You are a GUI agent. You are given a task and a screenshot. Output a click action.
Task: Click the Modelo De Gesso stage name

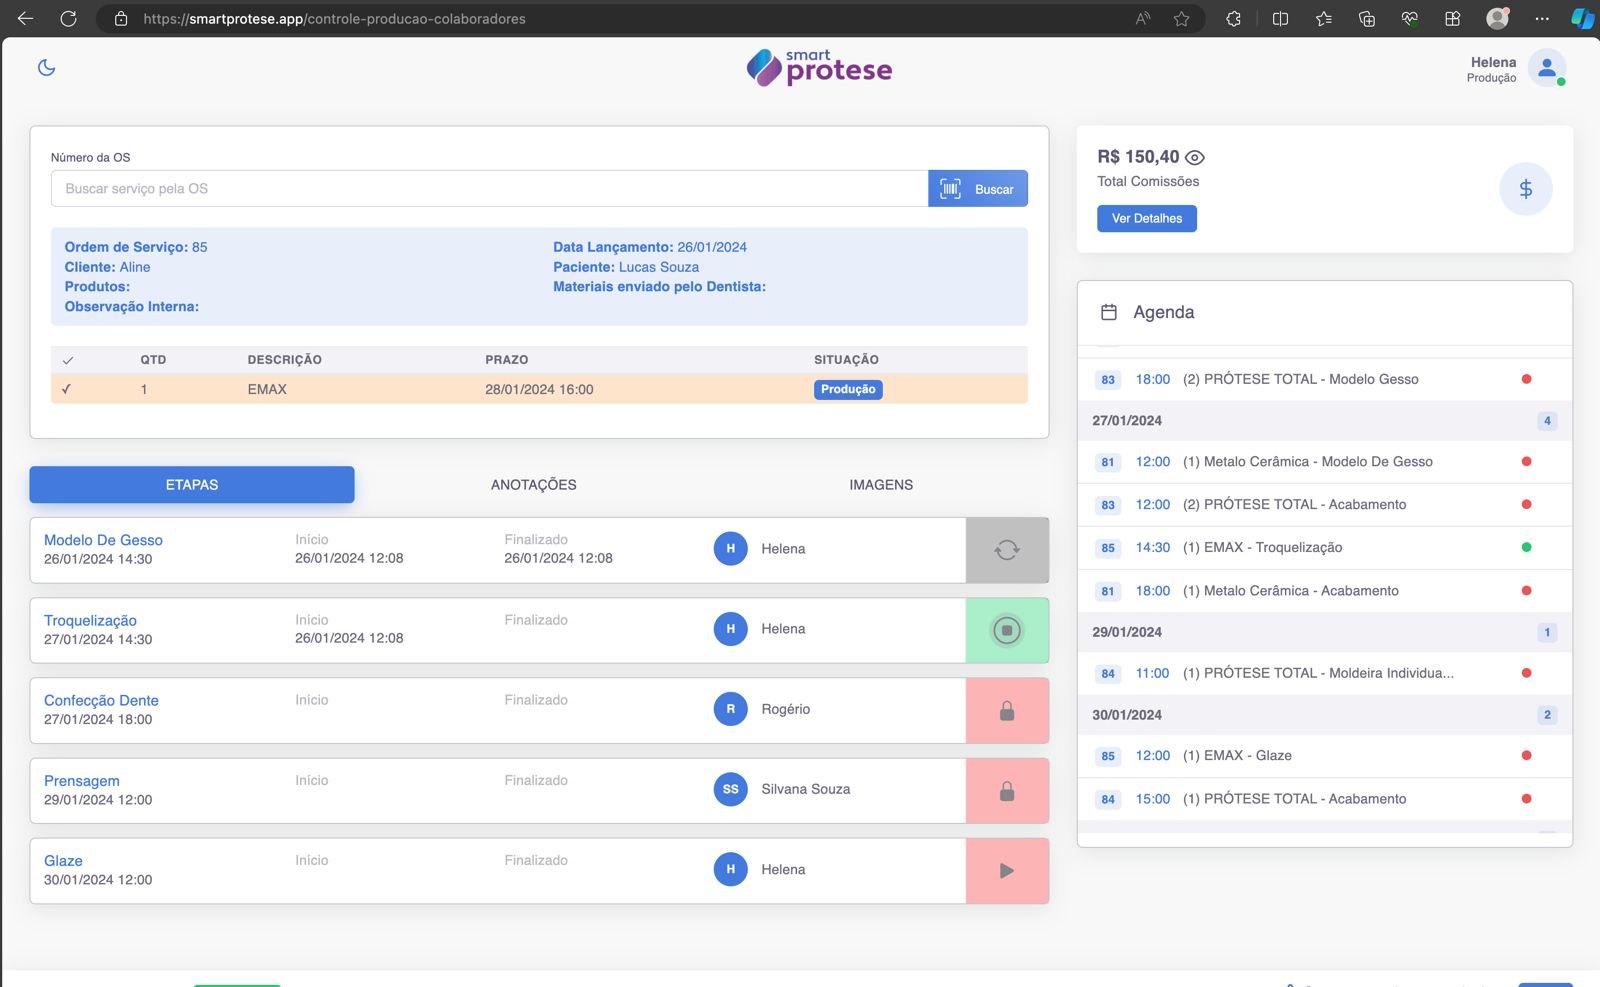point(103,540)
